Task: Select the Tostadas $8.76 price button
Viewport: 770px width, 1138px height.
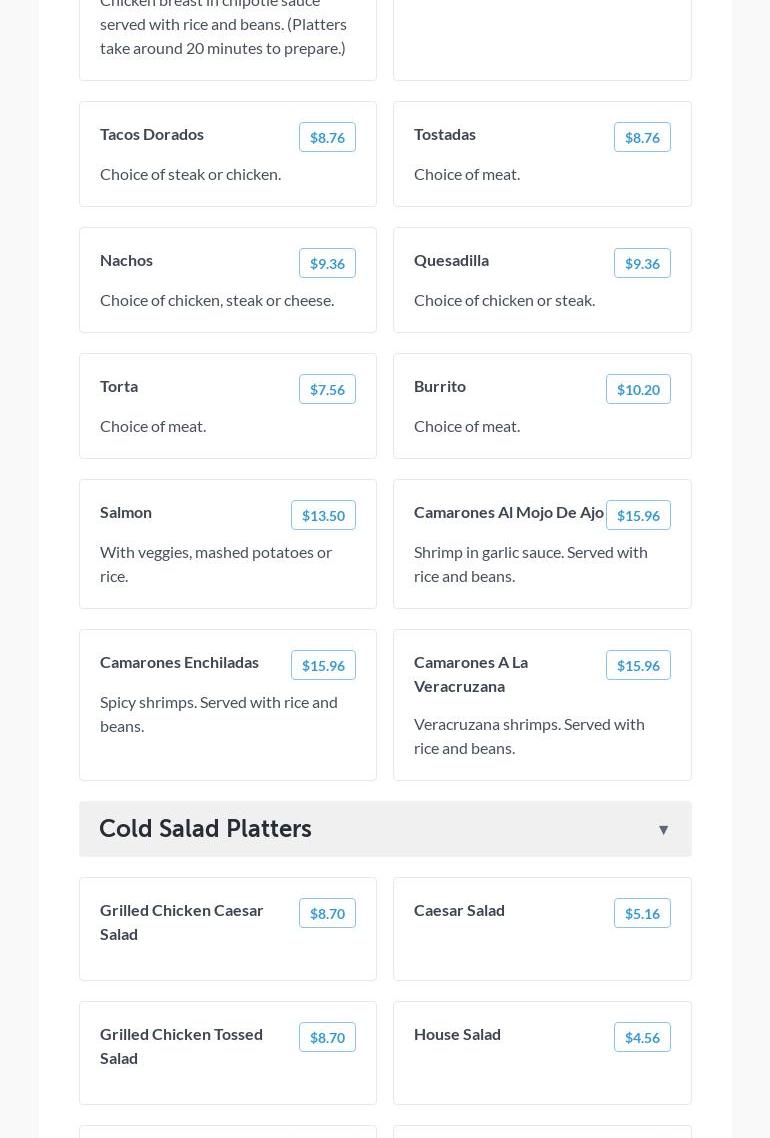Action: [x=642, y=138]
